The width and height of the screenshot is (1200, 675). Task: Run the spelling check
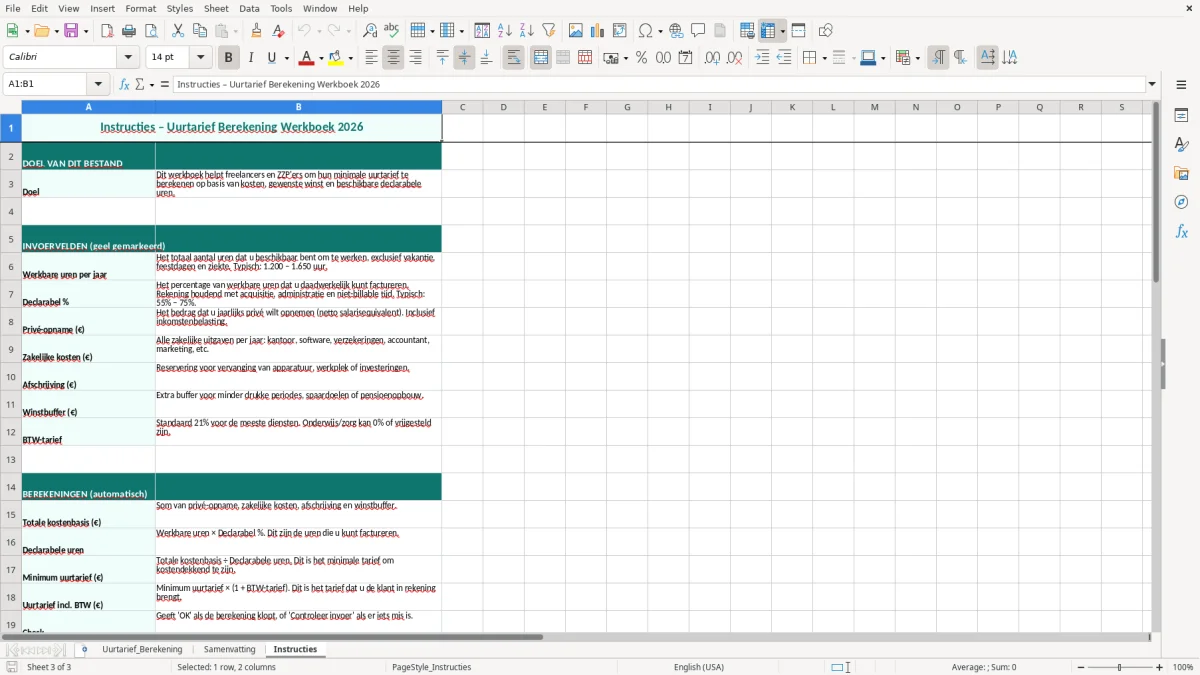coord(392,31)
